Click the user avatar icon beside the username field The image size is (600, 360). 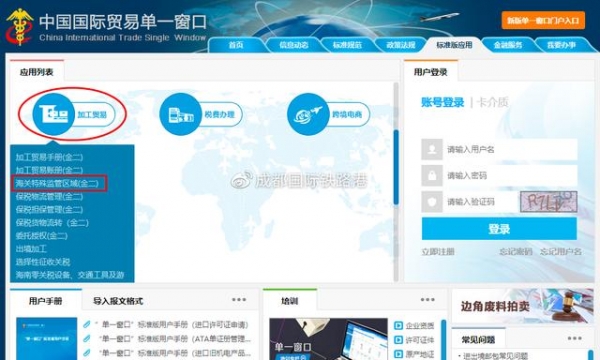pyautogui.click(x=432, y=149)
